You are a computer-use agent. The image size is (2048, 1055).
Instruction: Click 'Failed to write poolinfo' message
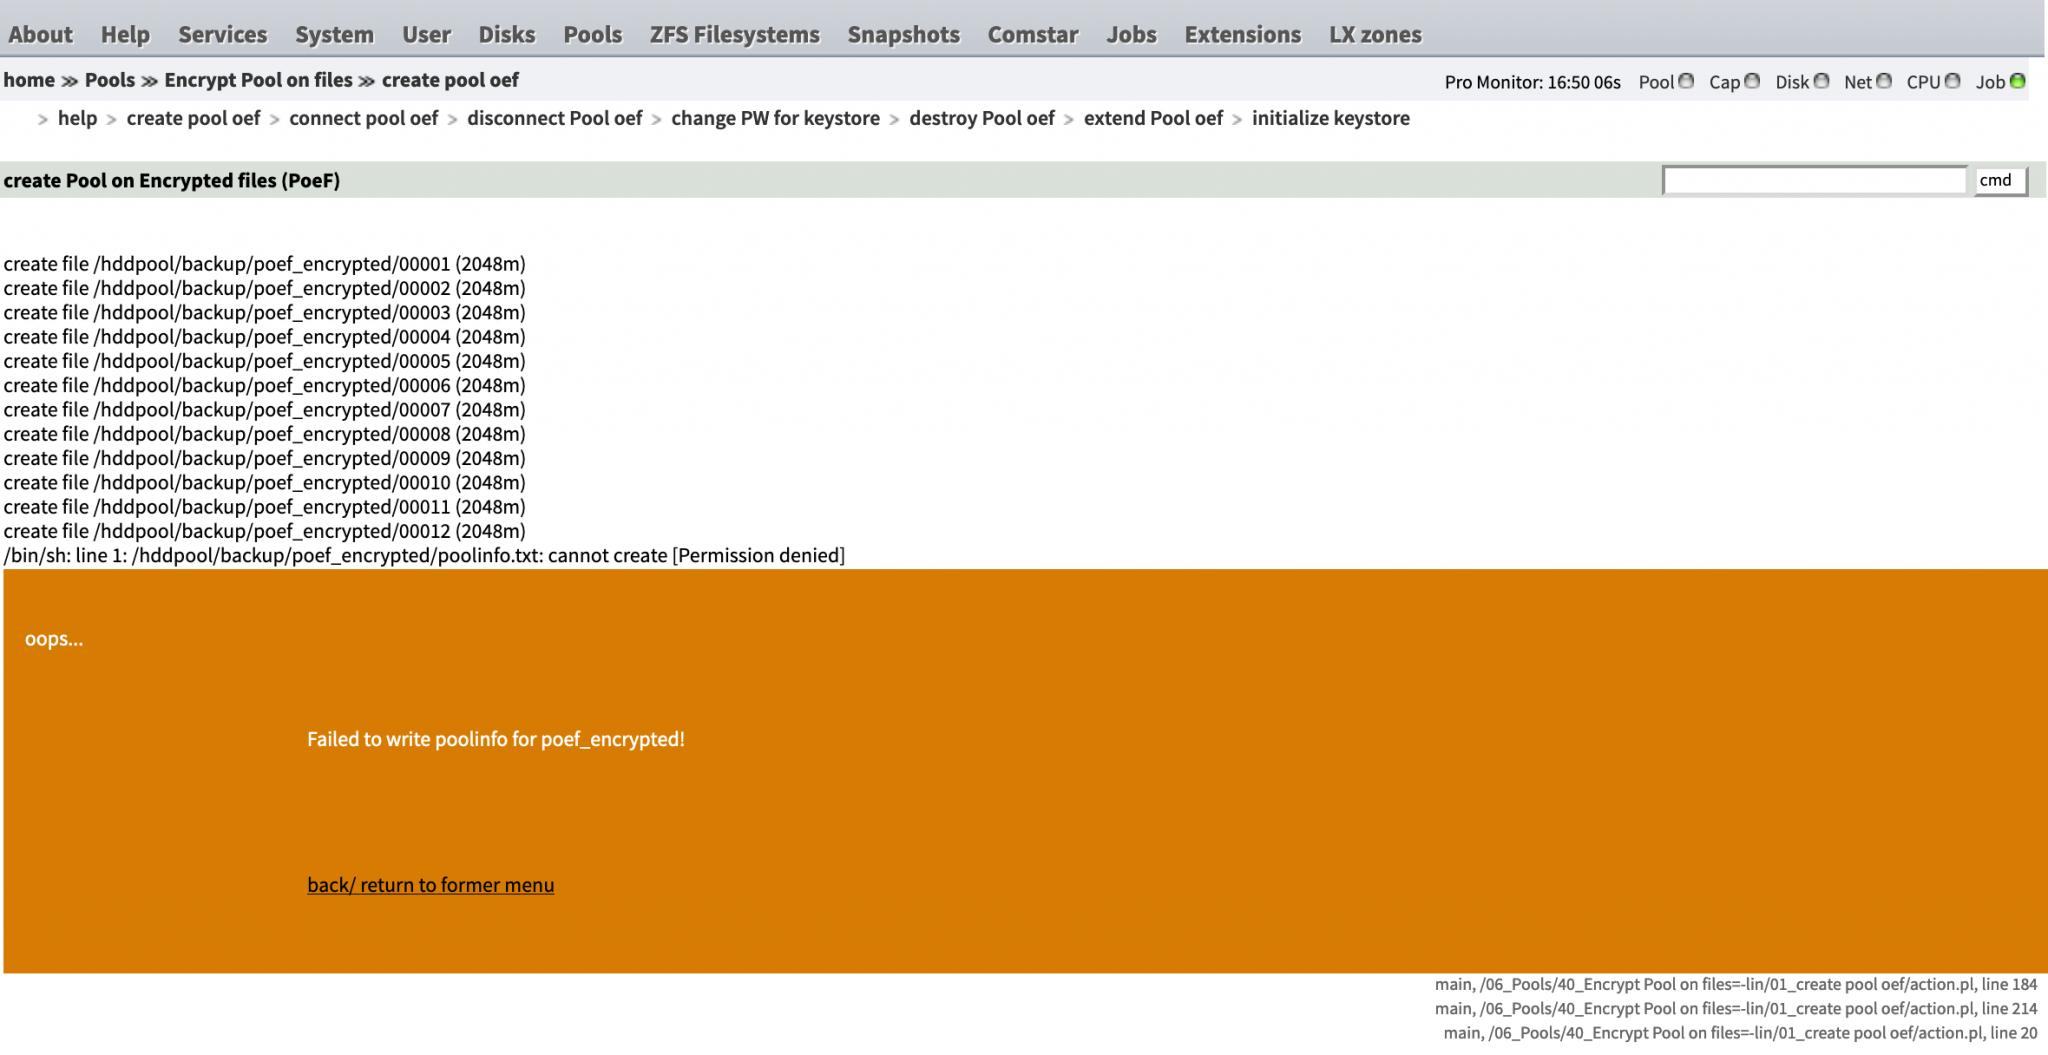click(x=495, y=739)
